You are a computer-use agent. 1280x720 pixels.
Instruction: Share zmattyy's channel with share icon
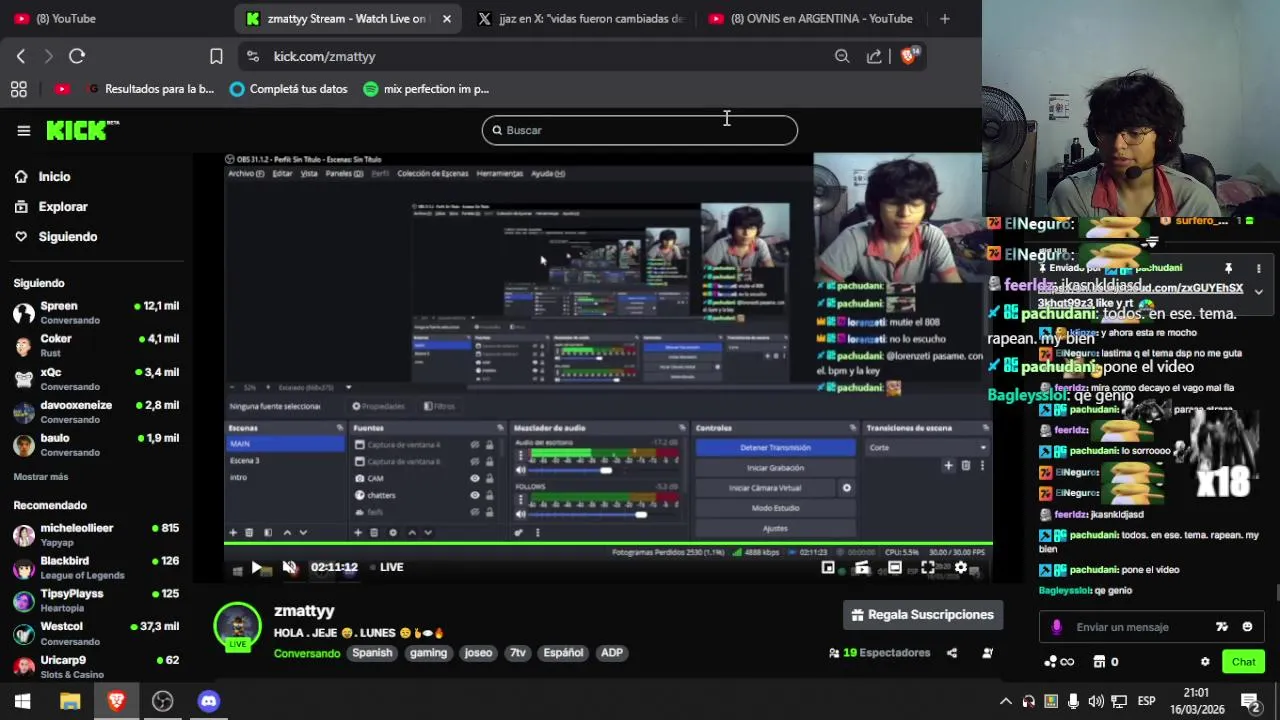coord(952,653)
